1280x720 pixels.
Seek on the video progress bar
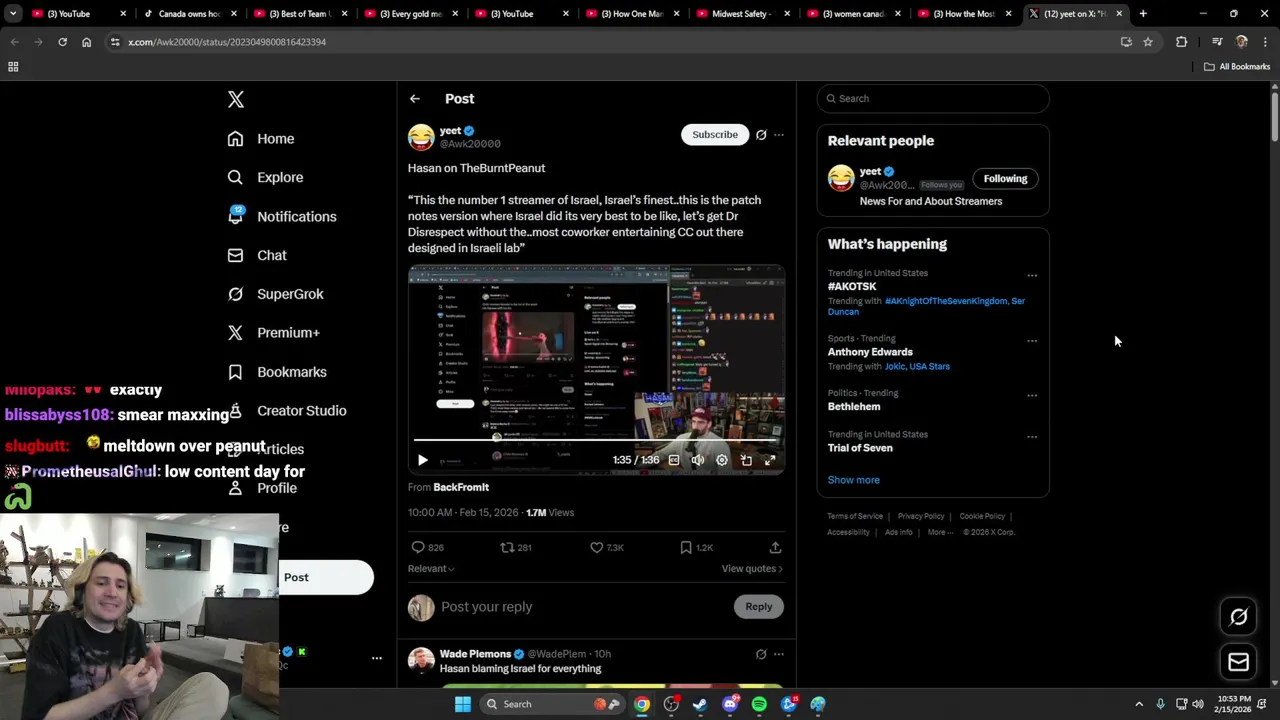(596, 440)
